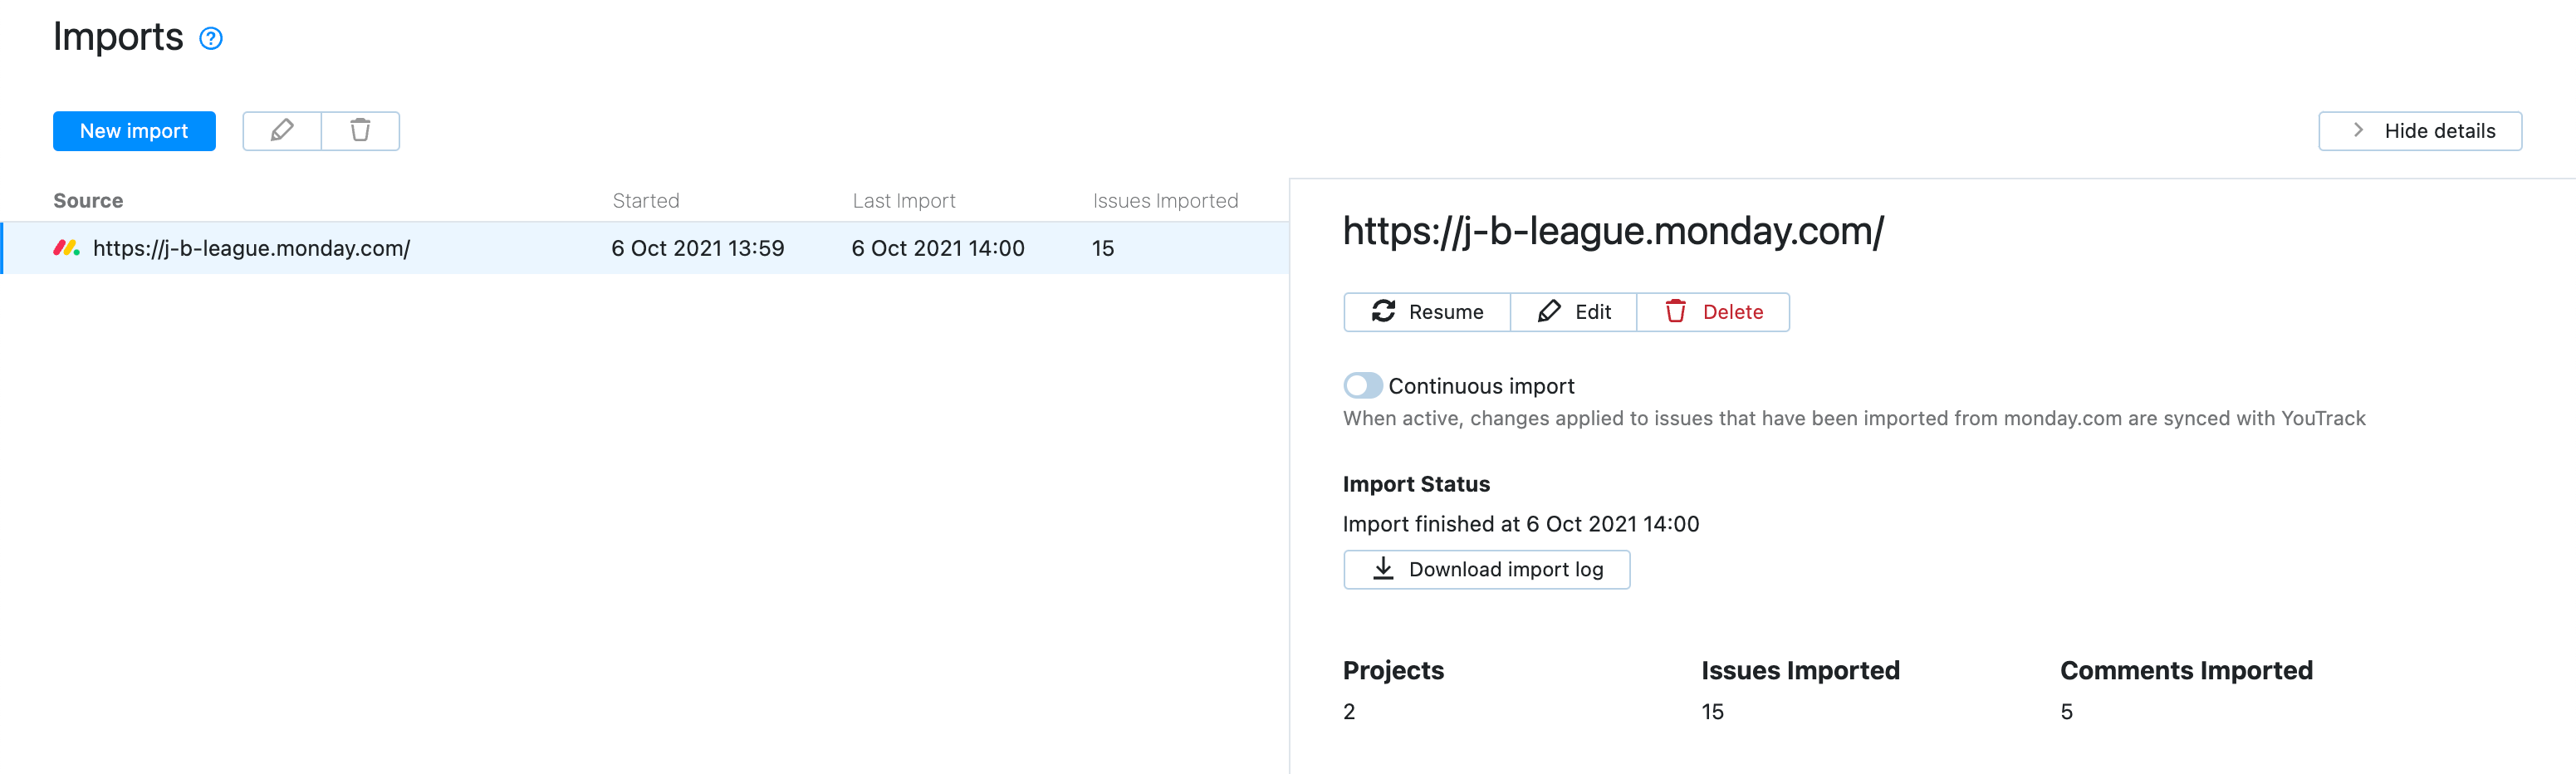
Task: Start a New import
Action: point(134,131)
